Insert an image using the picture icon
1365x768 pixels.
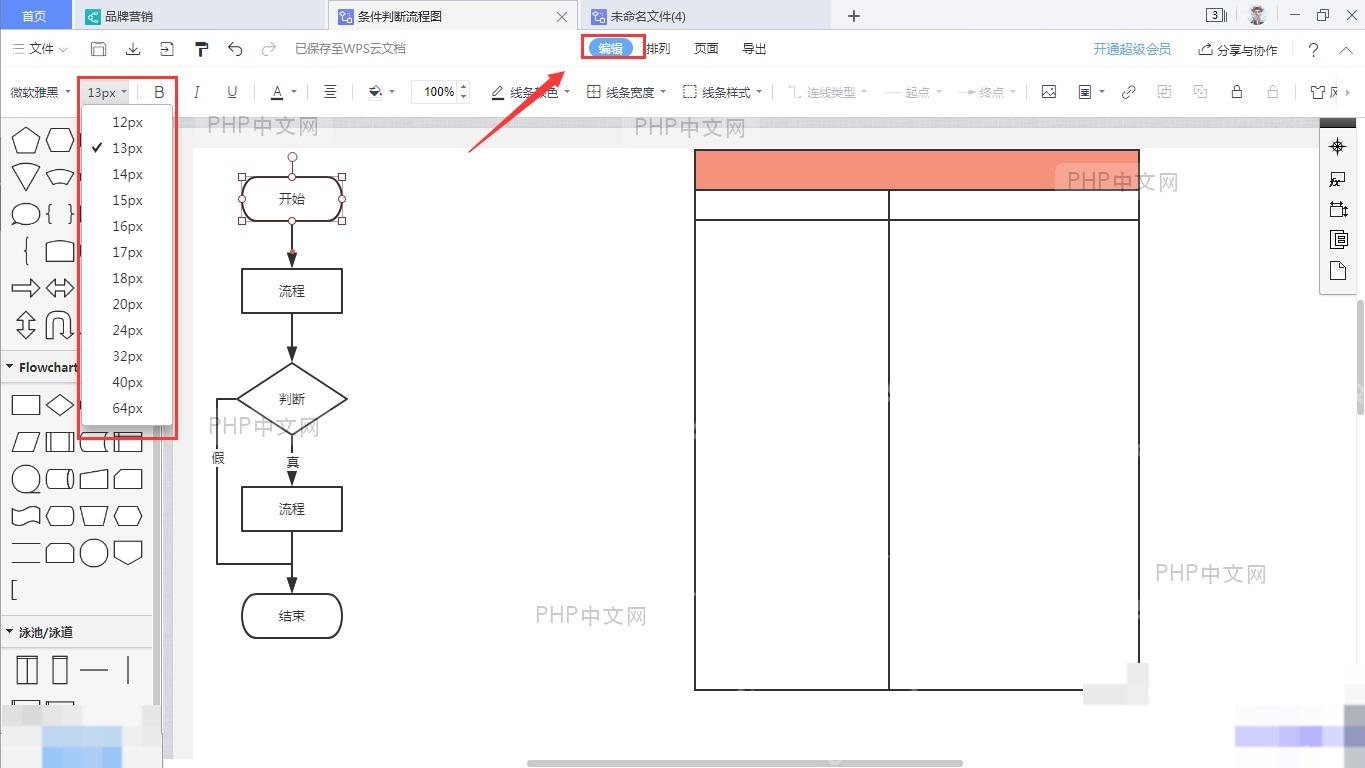point(1048,92)
